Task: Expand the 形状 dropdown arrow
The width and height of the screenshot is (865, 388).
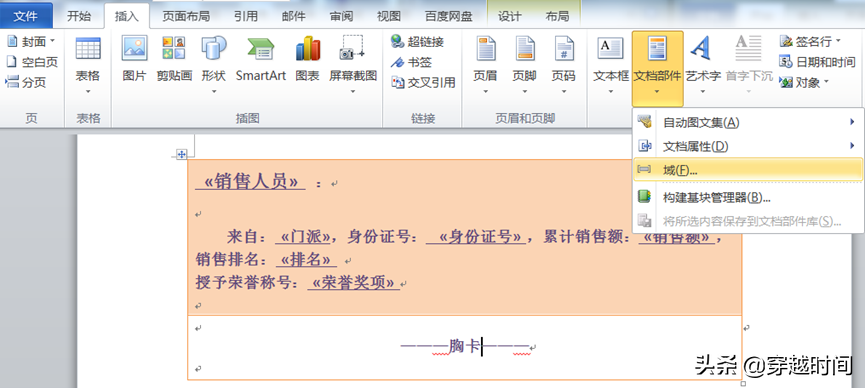Action: [213, 92]
